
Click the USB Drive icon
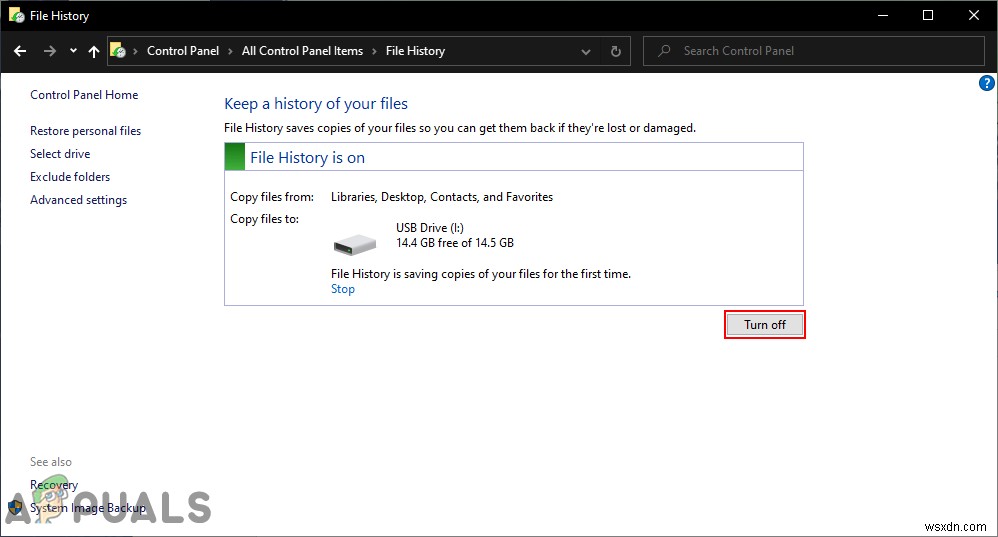355,244
